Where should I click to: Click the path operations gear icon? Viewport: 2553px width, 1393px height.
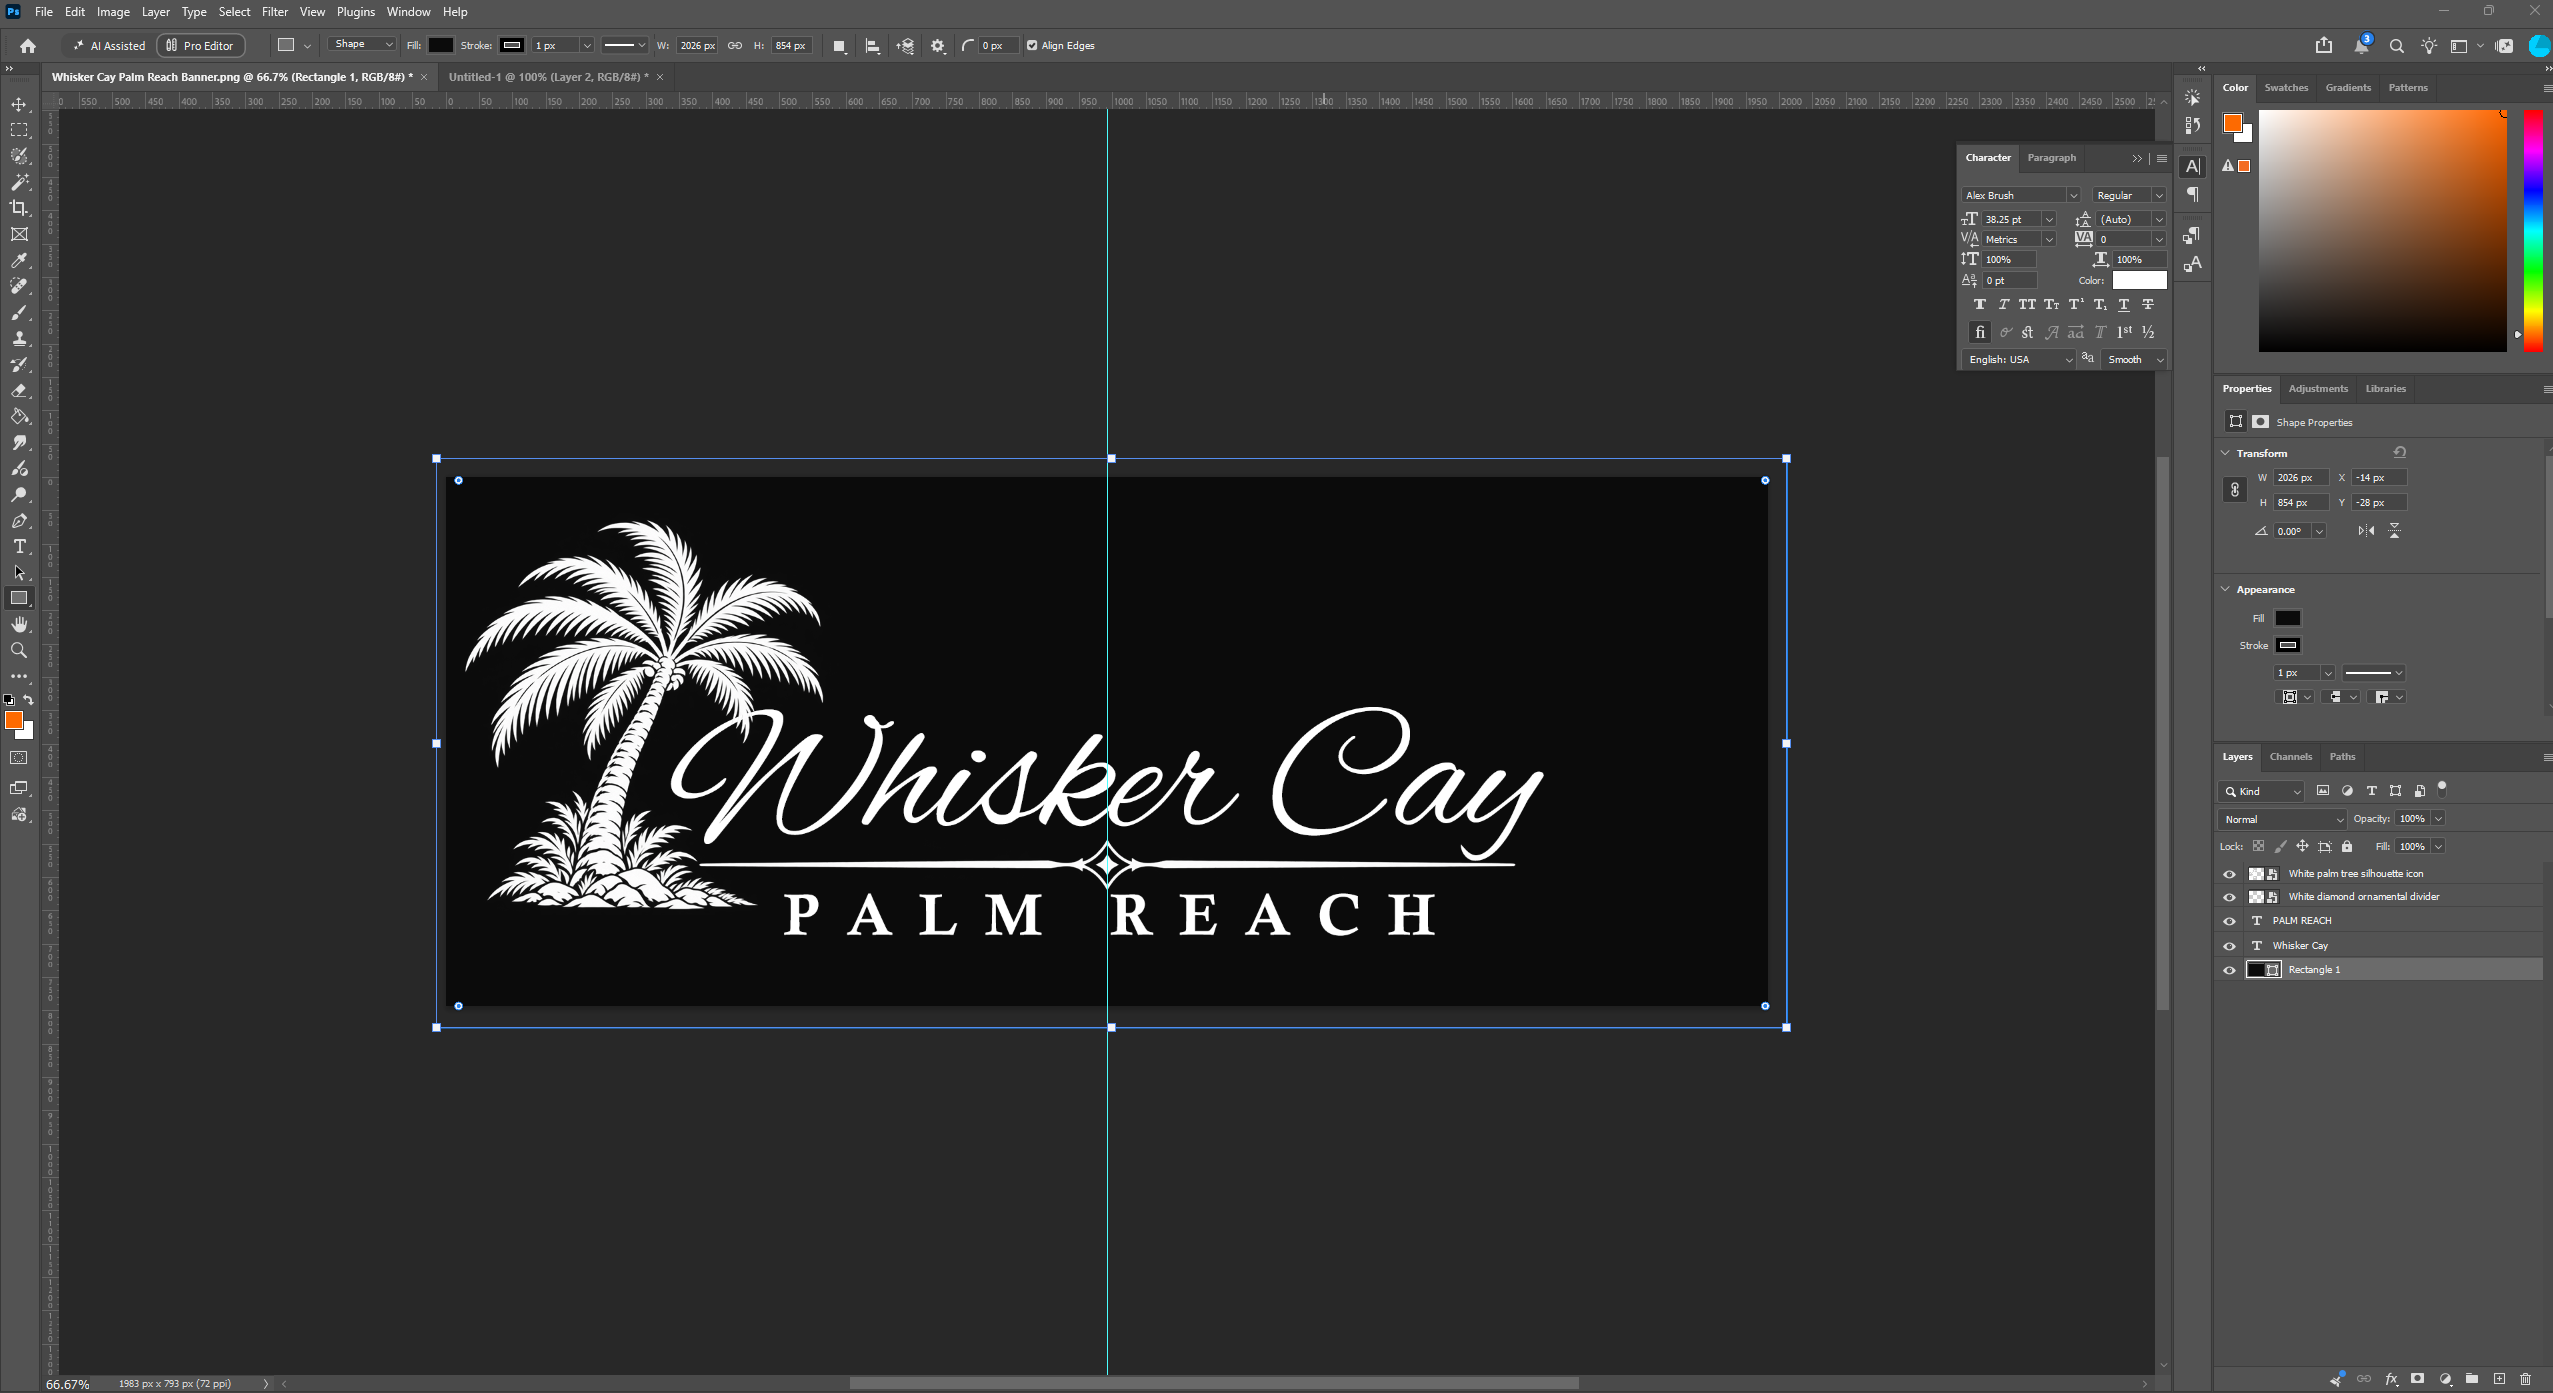point(937,46)
